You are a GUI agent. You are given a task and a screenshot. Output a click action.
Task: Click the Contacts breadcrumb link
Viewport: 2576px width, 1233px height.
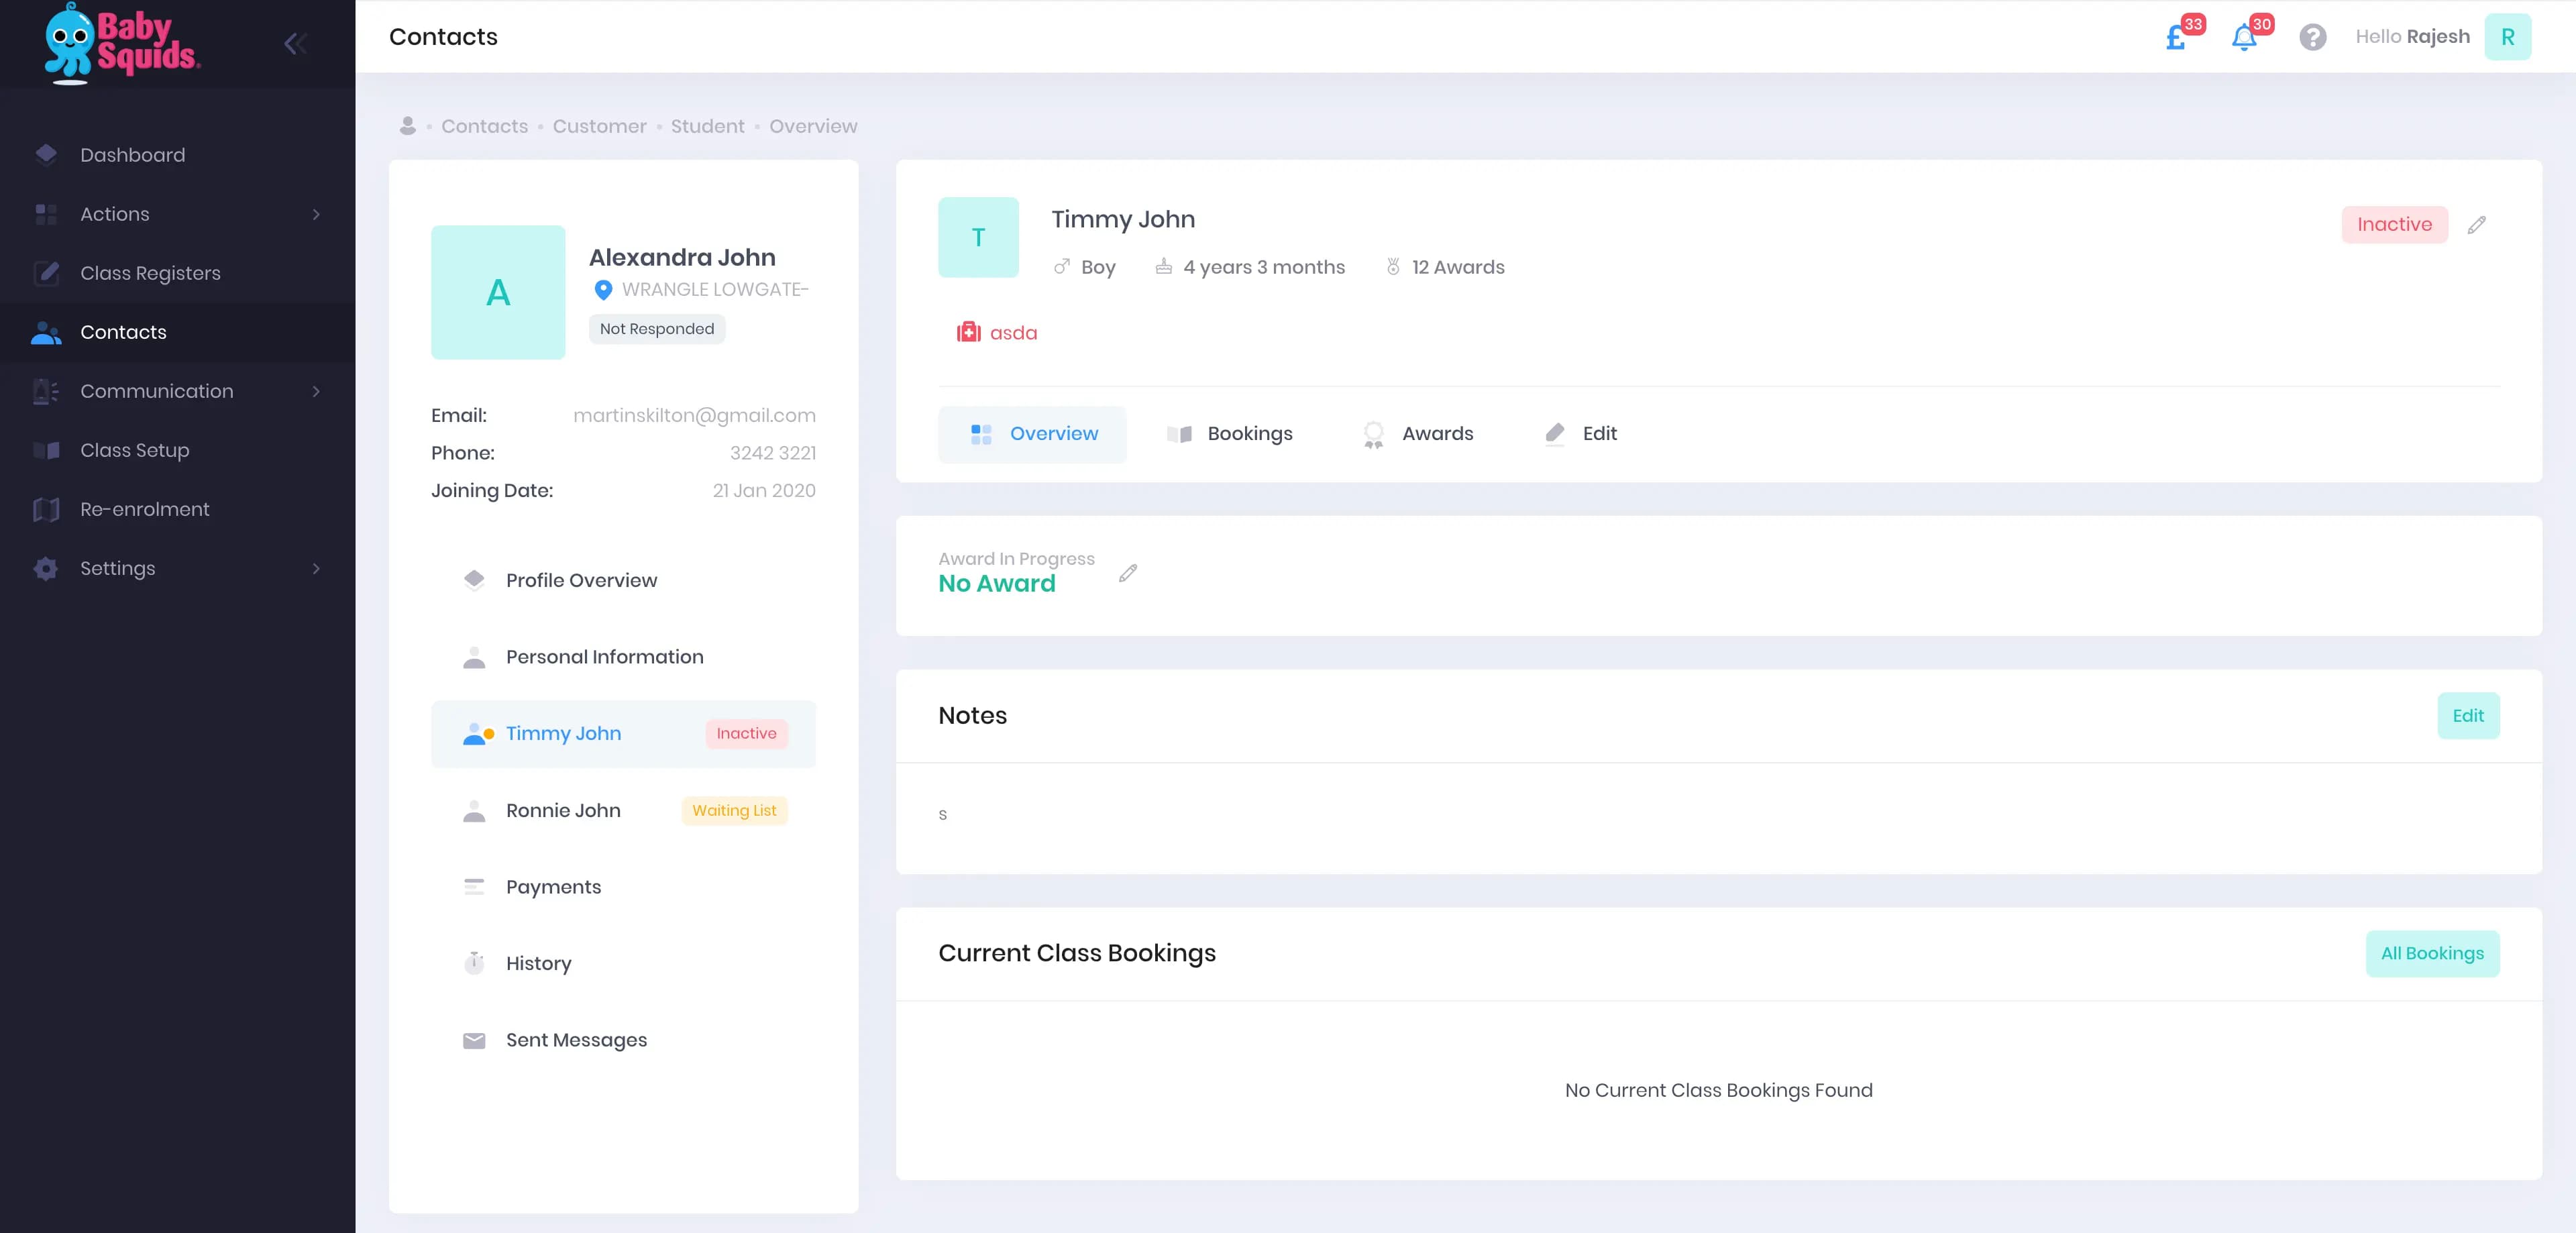click(x=484, y=126)
